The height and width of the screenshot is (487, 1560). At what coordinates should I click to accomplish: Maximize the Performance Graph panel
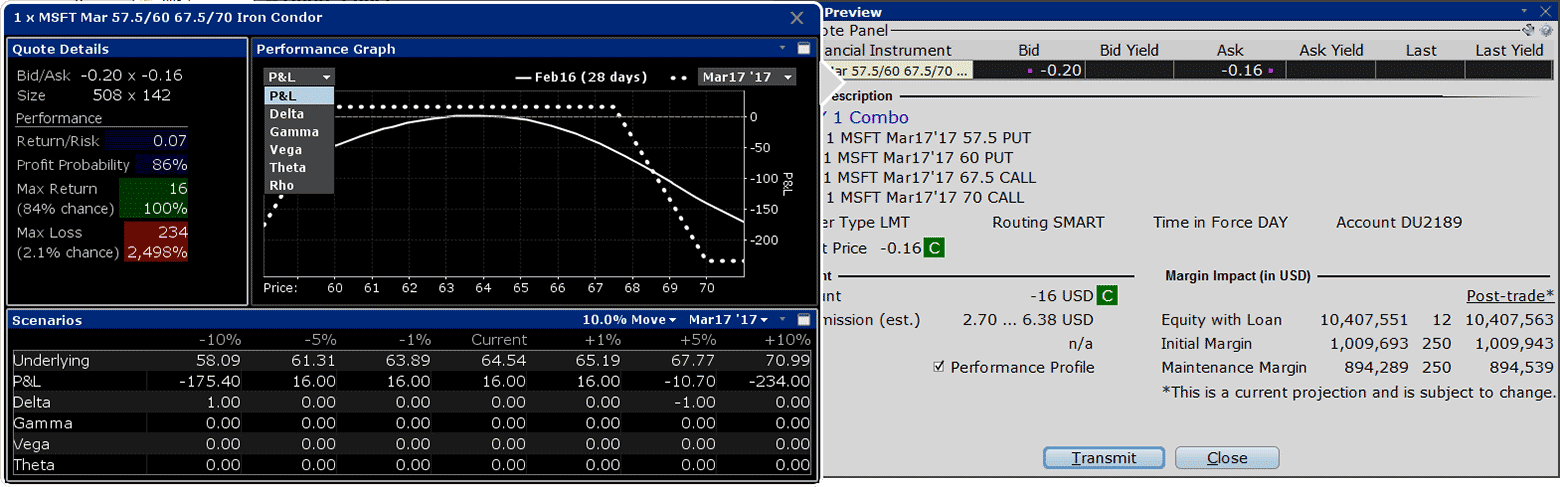pos(803,48)
